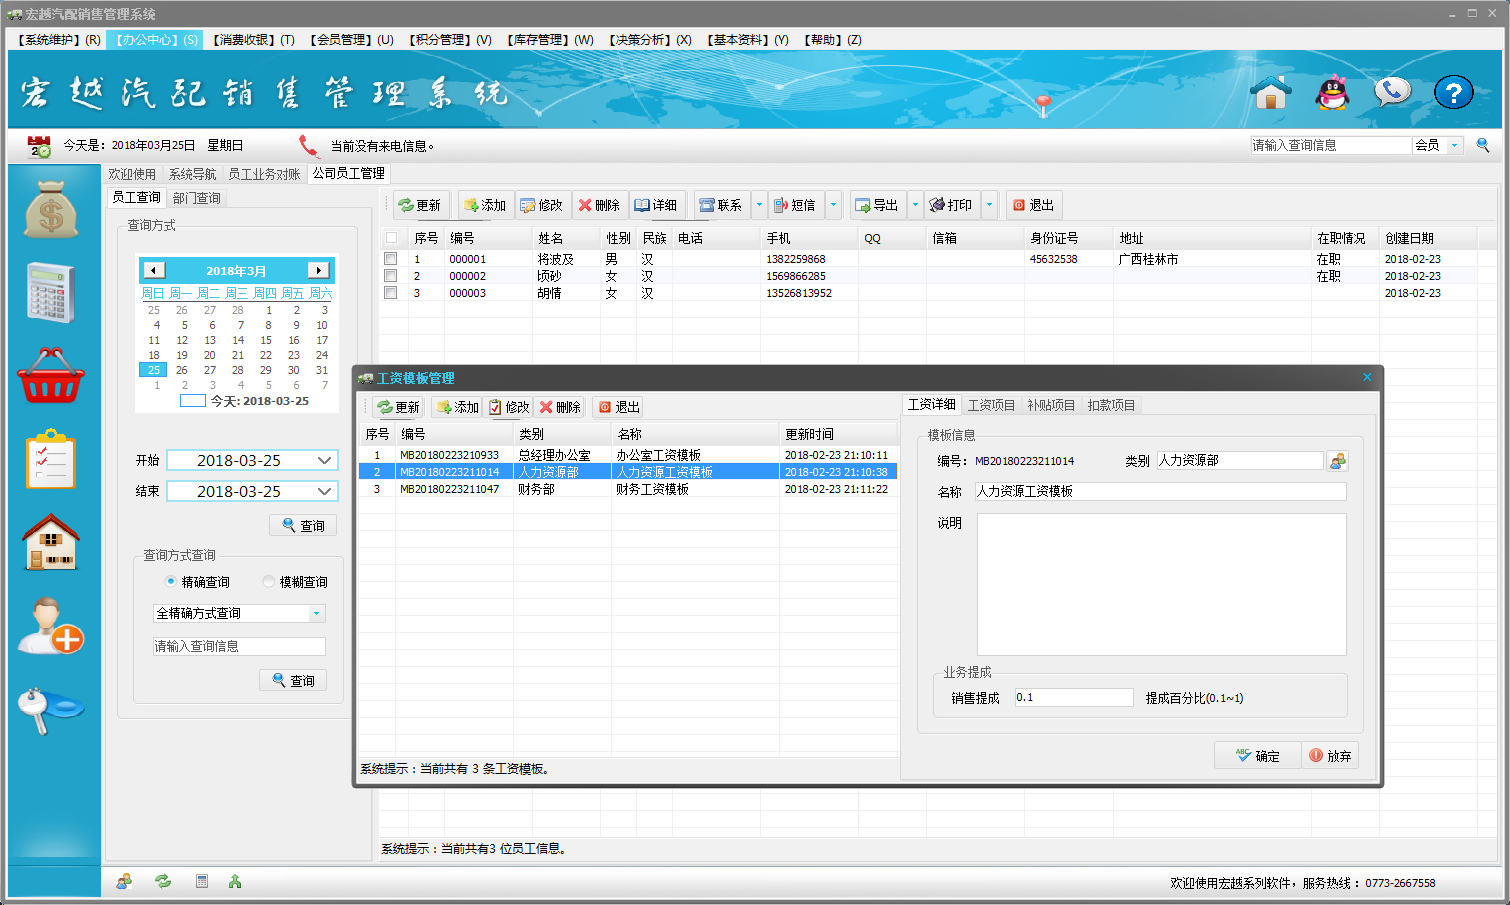Click the 放弃 button
Screen dimensions: 1510x905
click(x=1330, y=756)
